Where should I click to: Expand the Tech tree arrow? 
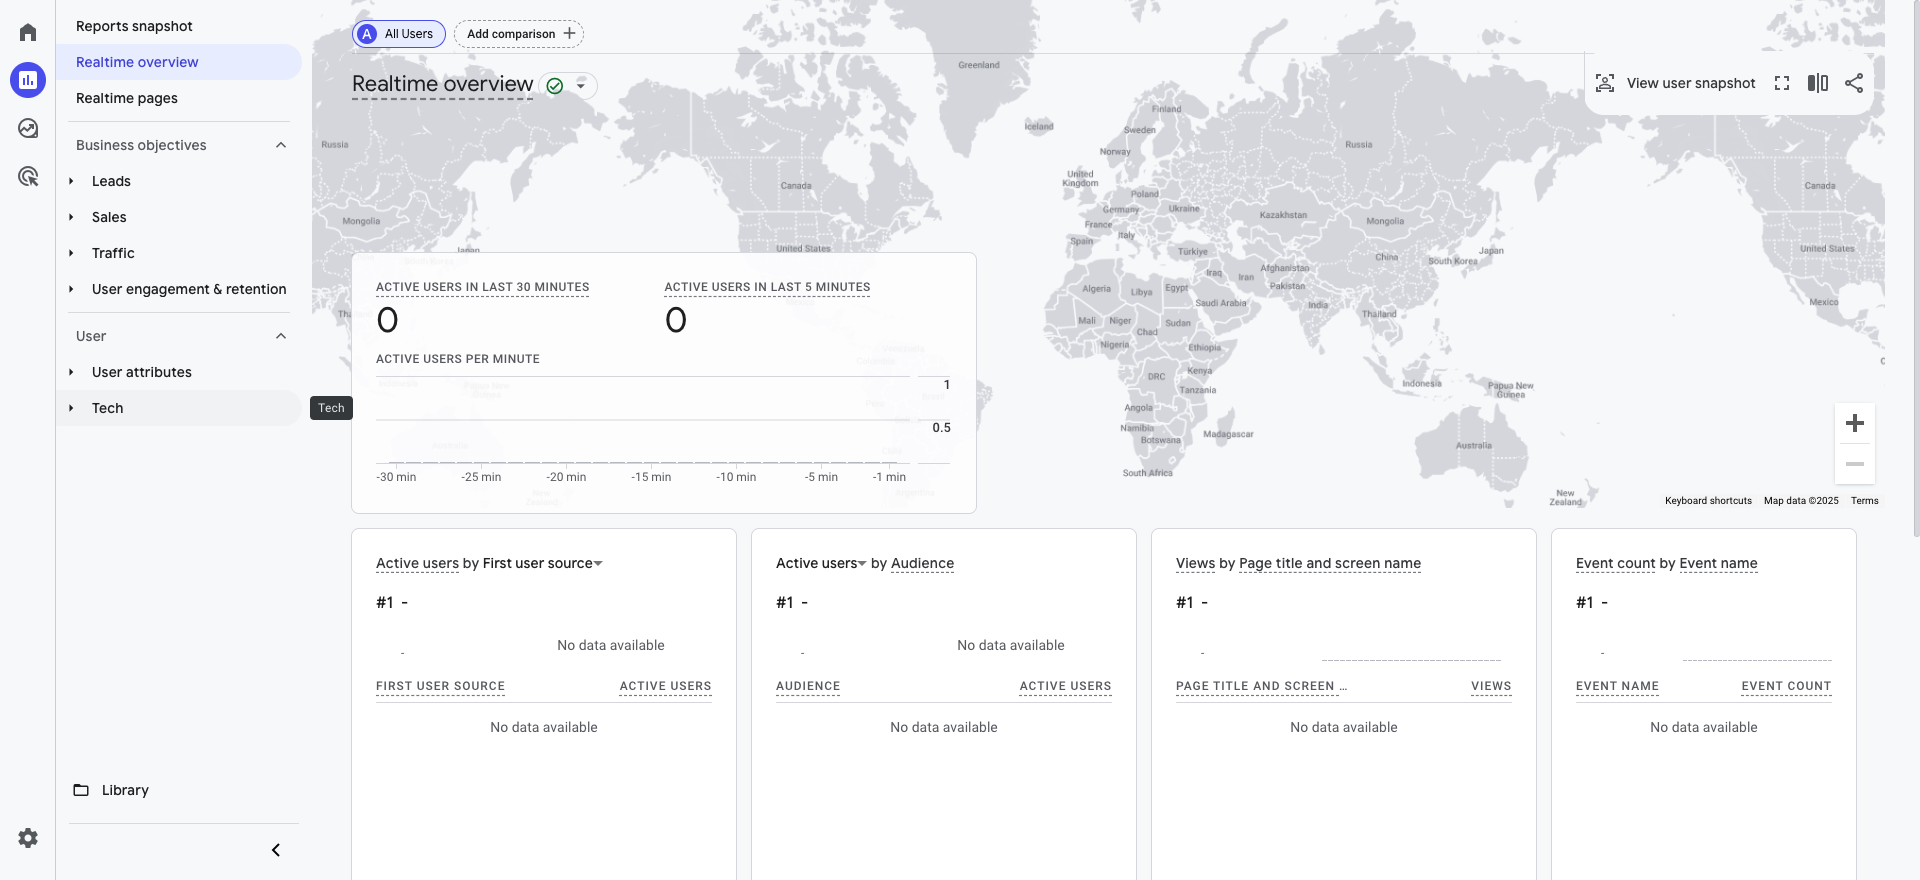click(x=71, y=408)
